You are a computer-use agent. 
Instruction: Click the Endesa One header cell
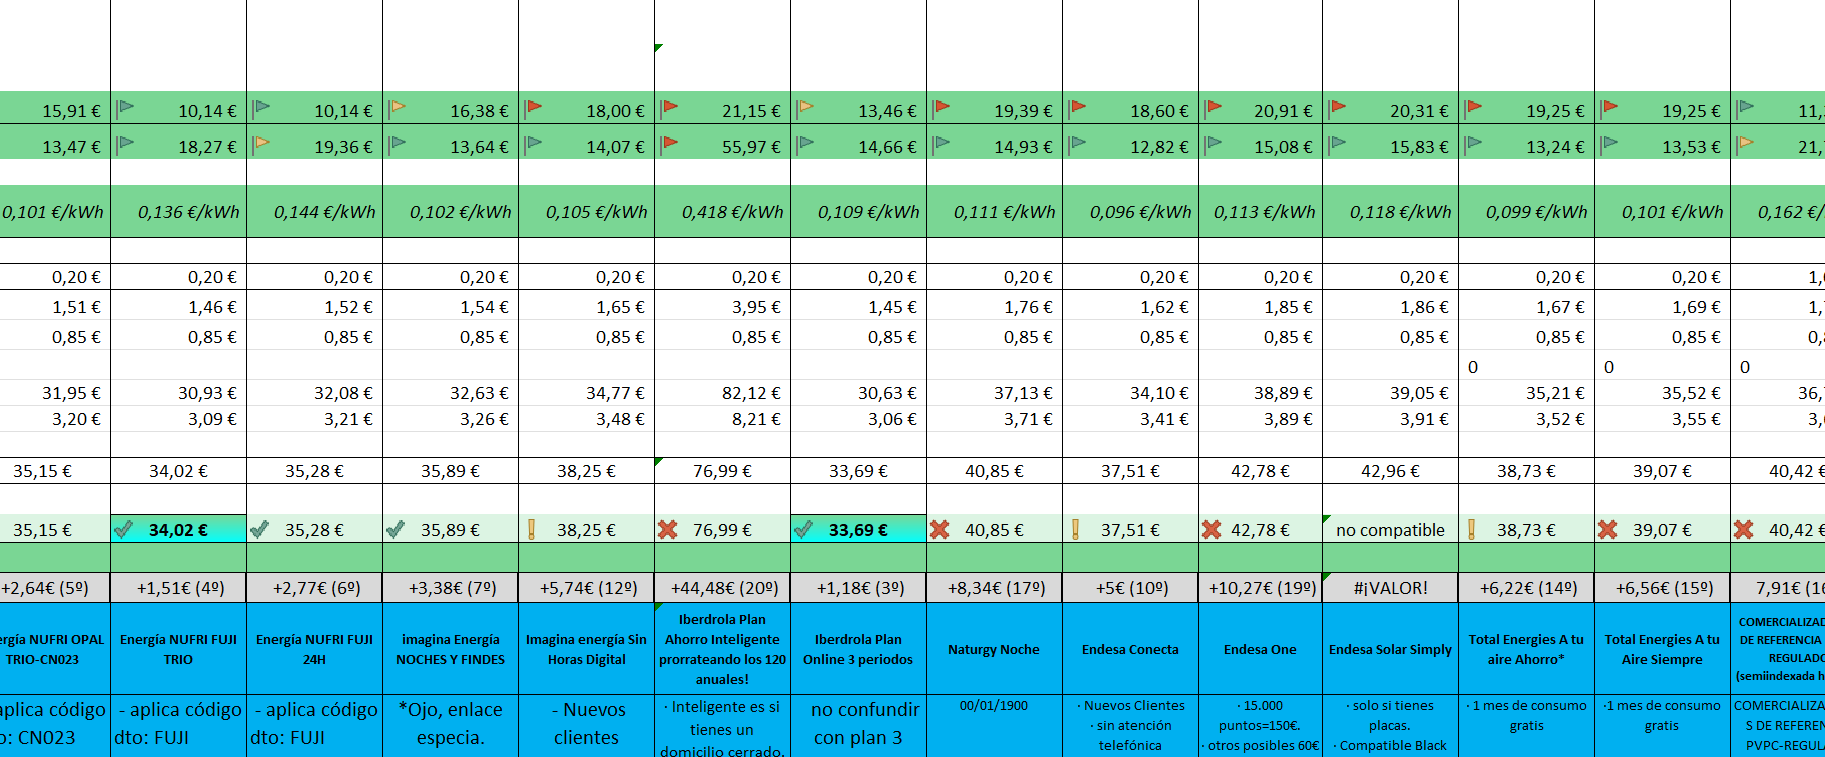(1261, 649)
